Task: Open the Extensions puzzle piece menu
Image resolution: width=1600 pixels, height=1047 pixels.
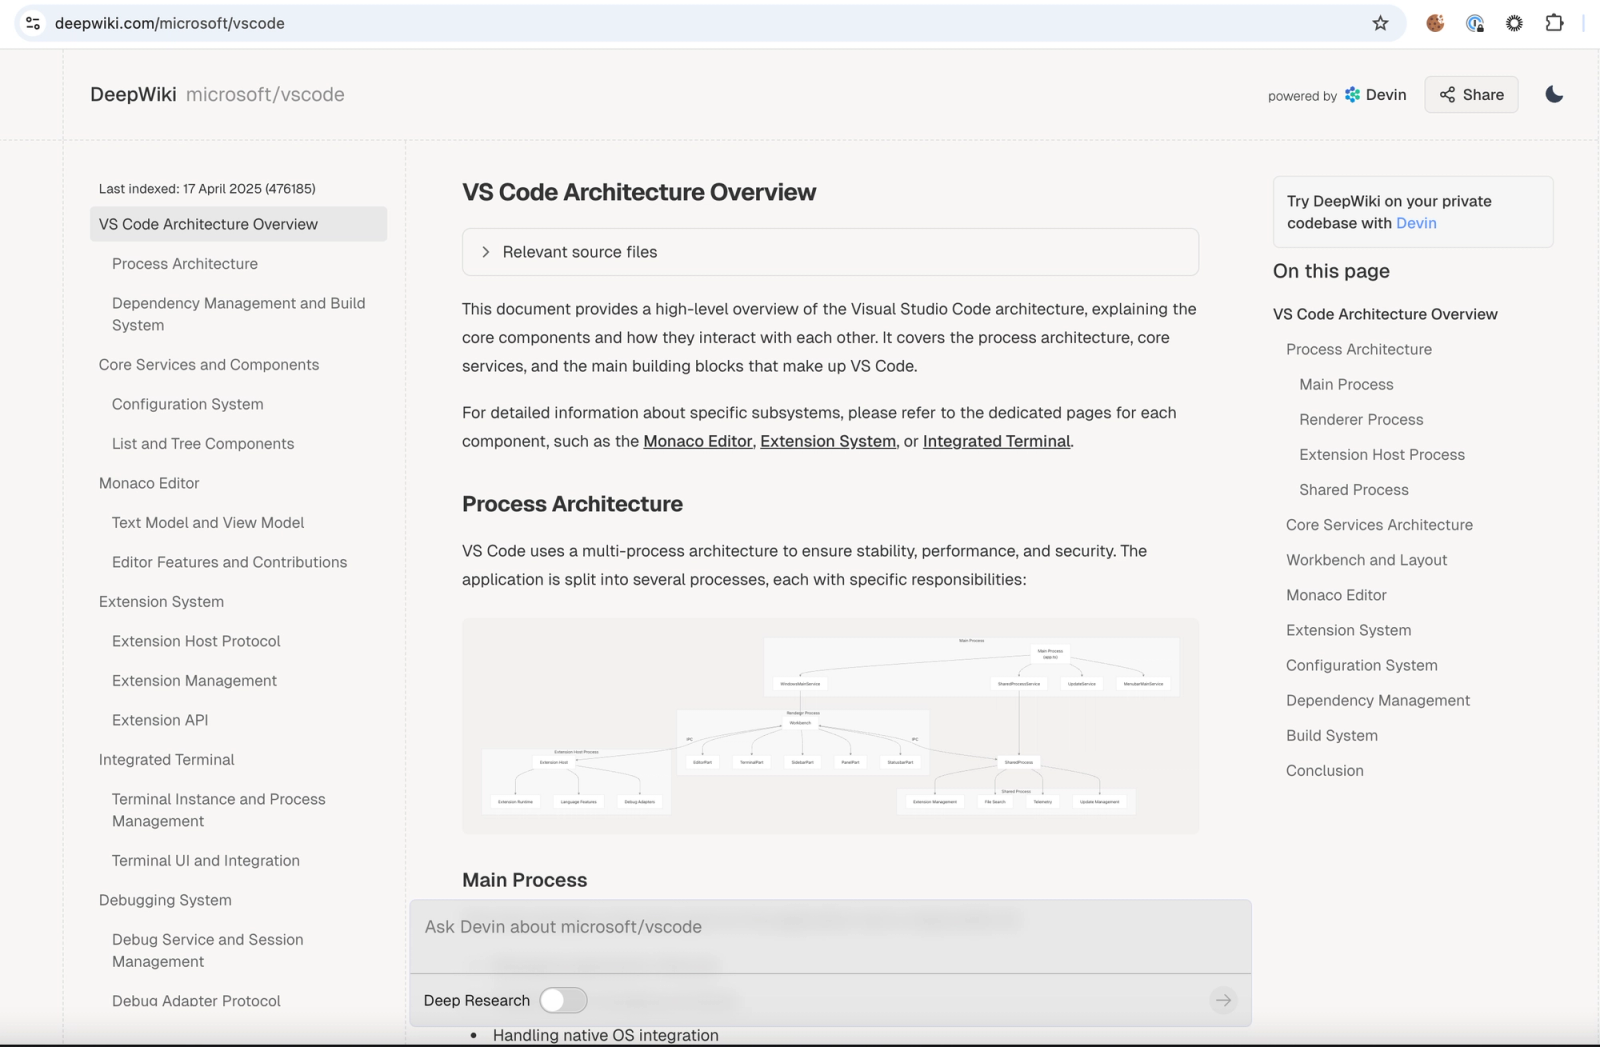Action: tap(1554, 23)
